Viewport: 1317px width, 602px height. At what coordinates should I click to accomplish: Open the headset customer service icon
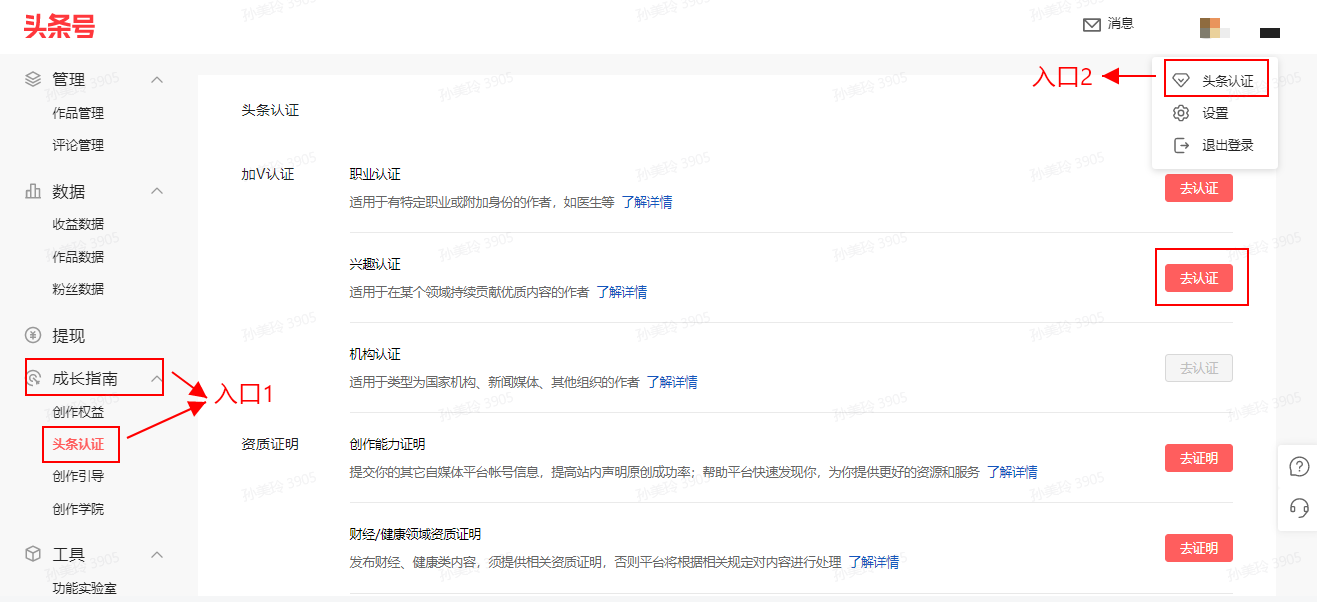point(1299,508)
